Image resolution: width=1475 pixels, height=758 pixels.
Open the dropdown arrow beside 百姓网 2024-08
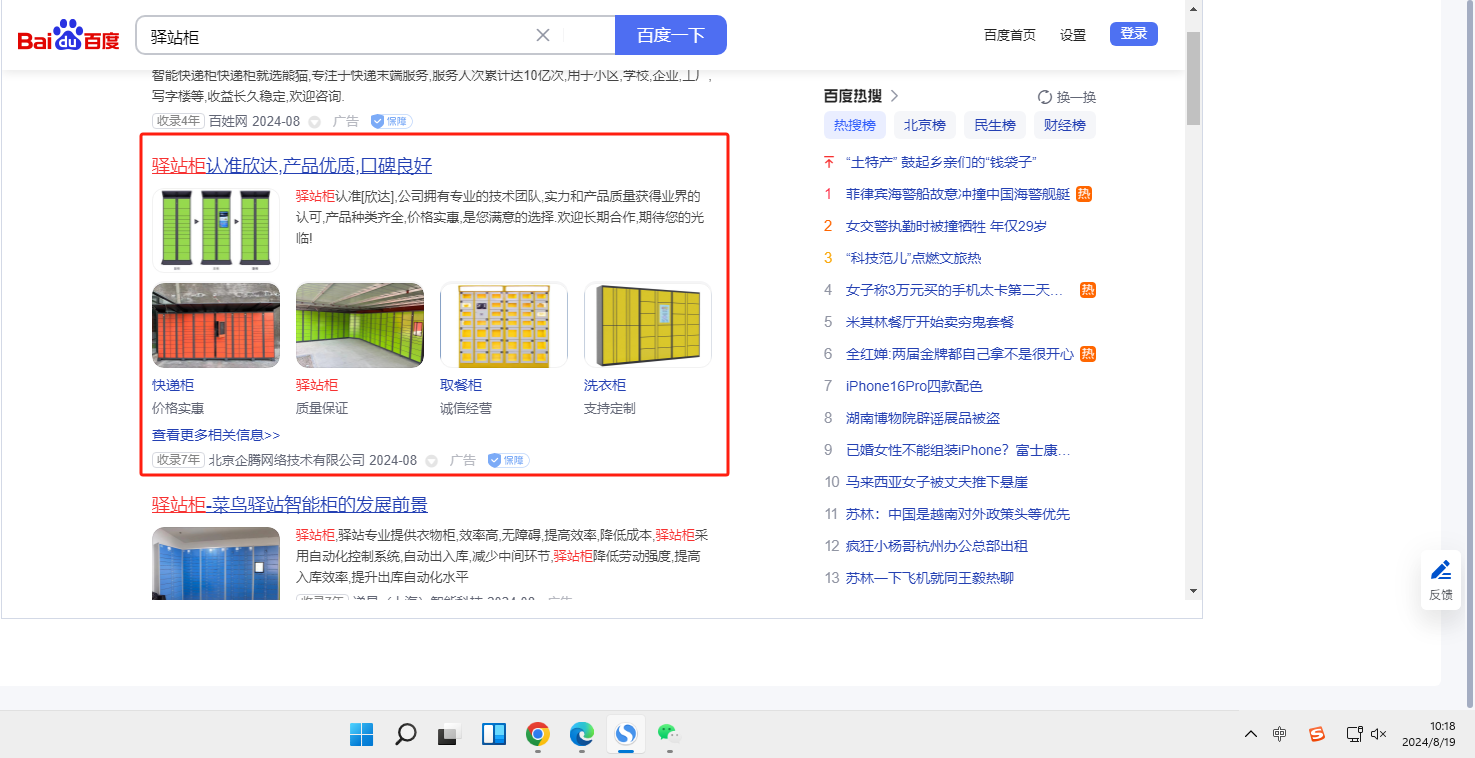click(314, 122)
